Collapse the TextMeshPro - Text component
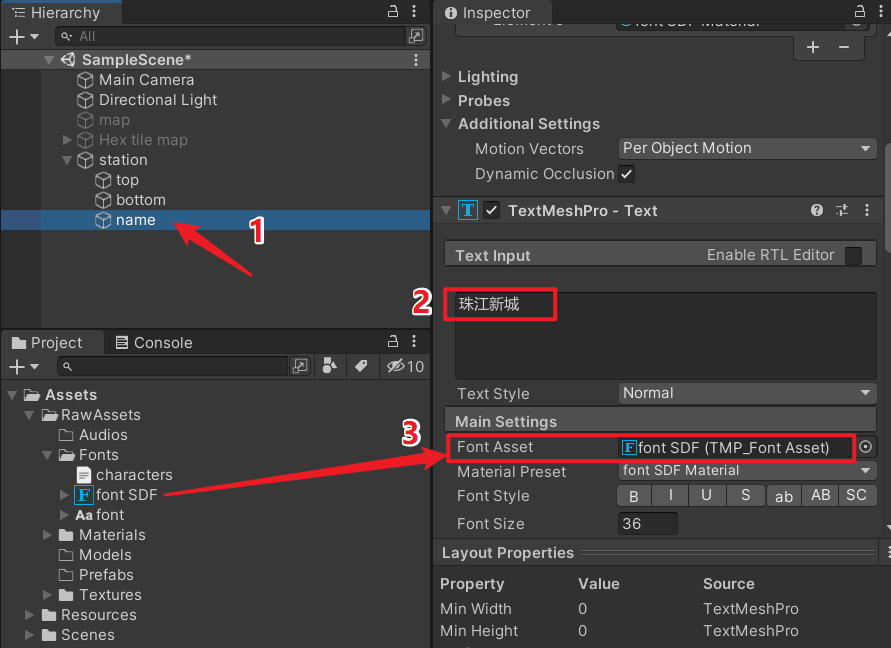 447,210
